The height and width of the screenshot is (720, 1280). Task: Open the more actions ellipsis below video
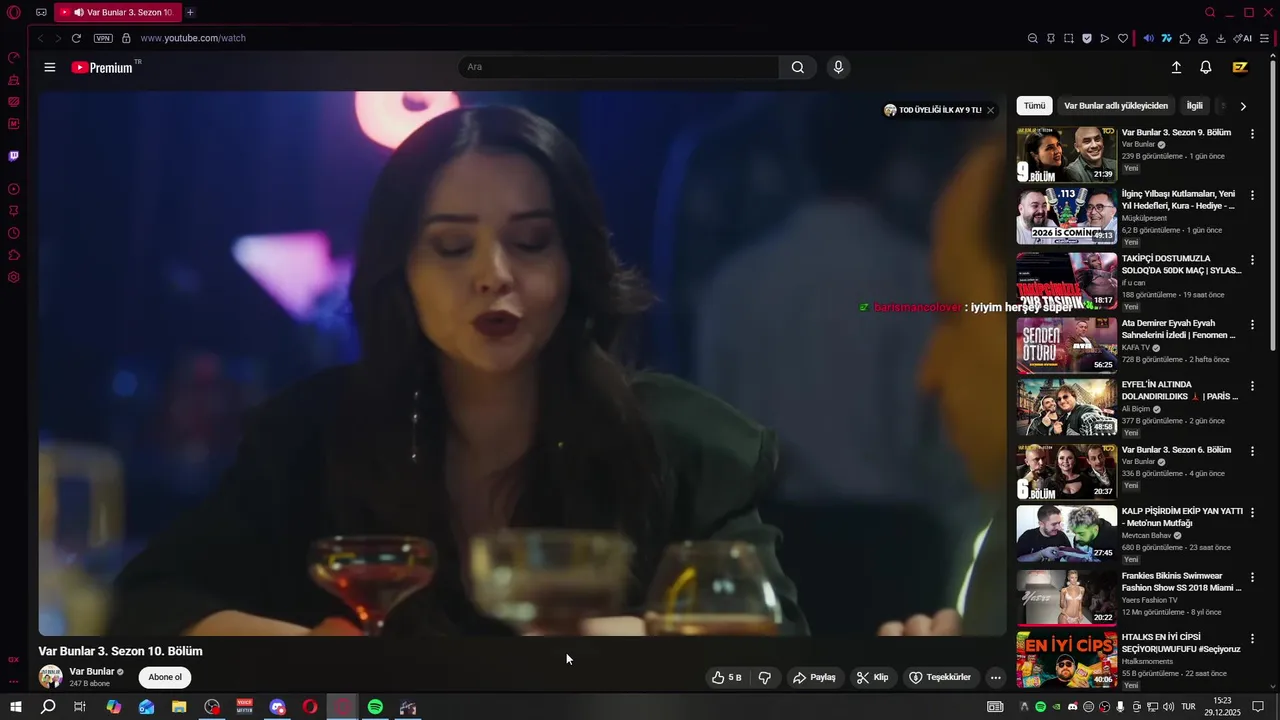[x=995, y=677]
